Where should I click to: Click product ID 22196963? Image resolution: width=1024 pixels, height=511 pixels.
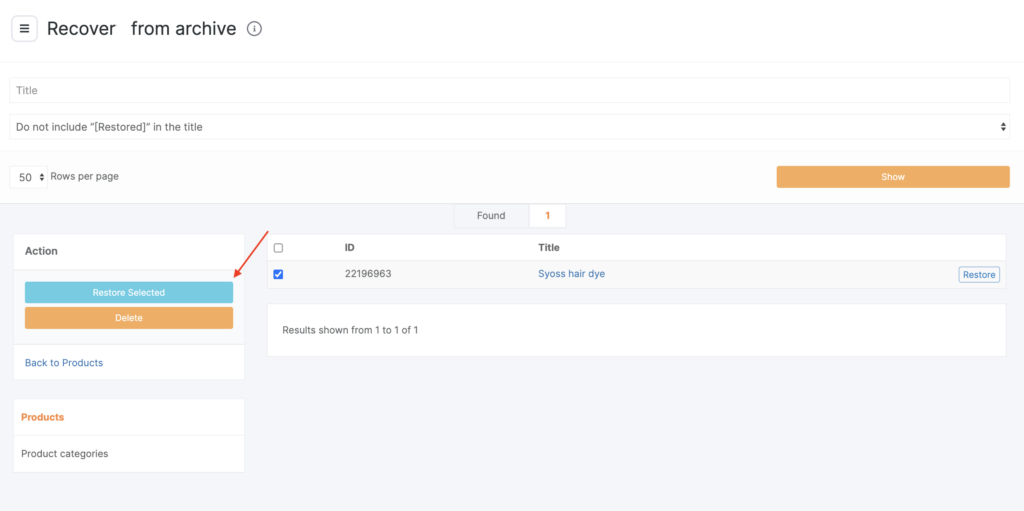pyautogui.click(x=368, y=274)
